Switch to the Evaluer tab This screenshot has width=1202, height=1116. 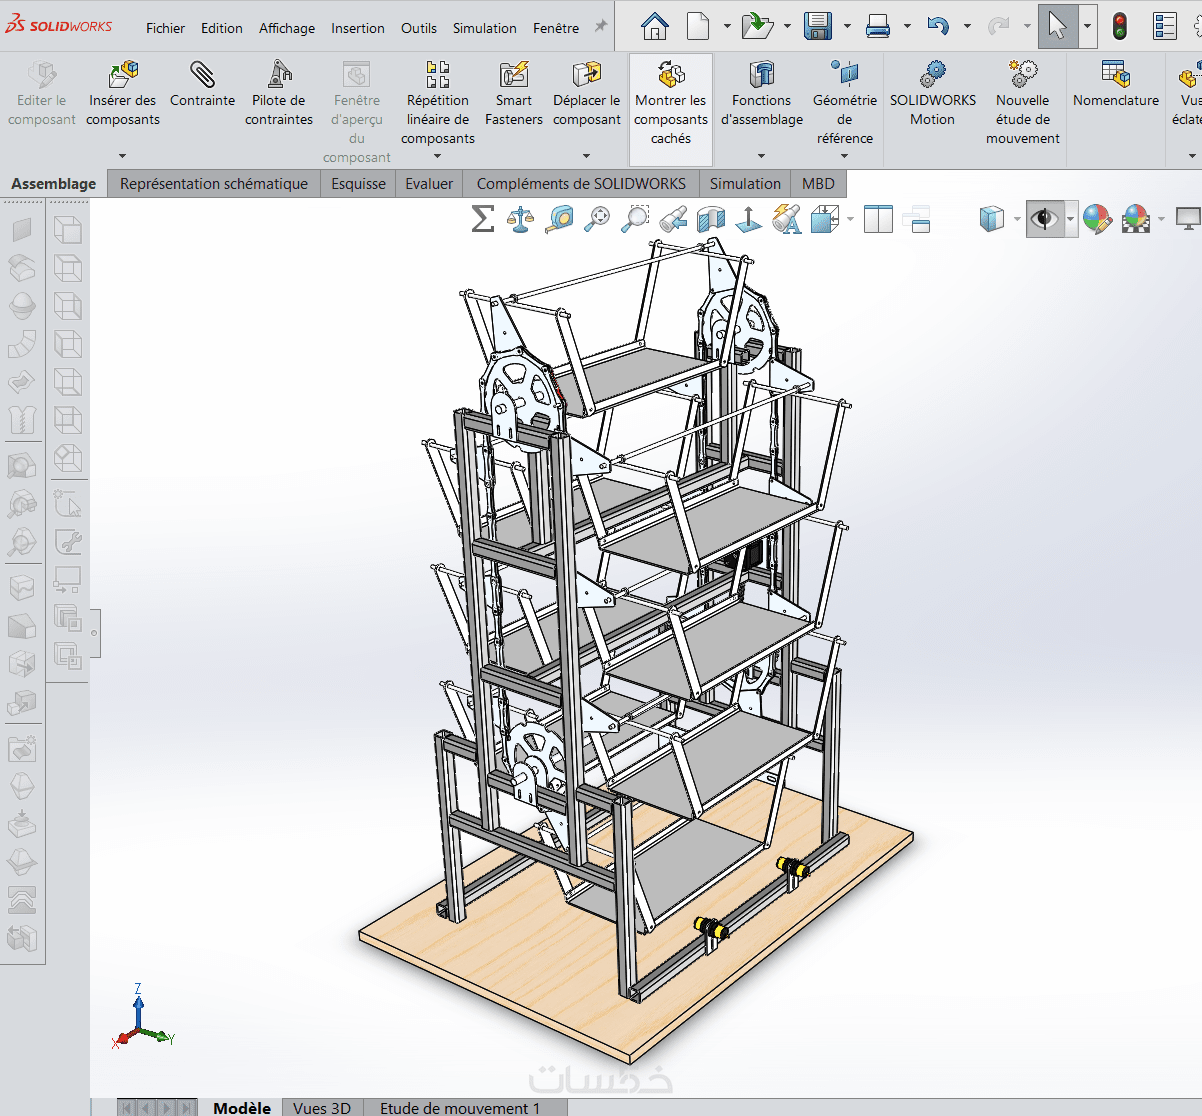tap(429, 183)
